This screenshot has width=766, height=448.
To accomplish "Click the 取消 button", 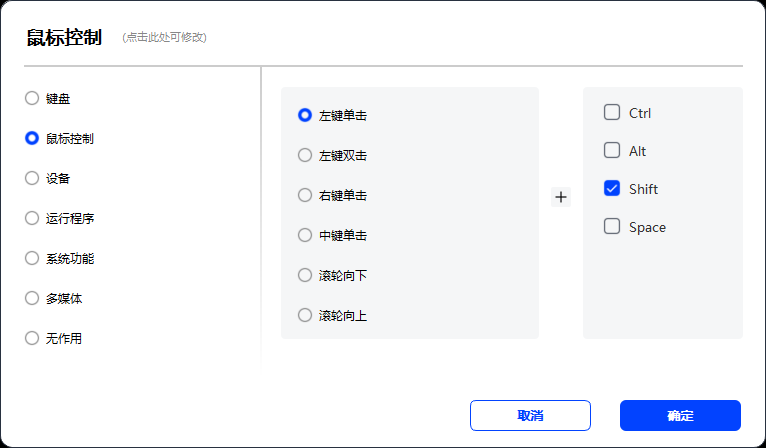I will tap(531, 416).
